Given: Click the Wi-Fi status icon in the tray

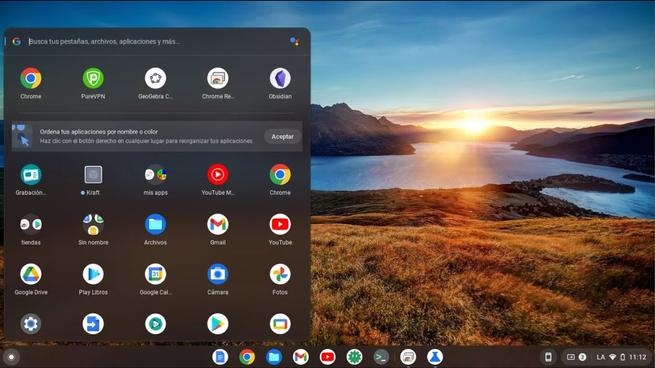Looking at the screenshot, I should [x=612, y=357].
